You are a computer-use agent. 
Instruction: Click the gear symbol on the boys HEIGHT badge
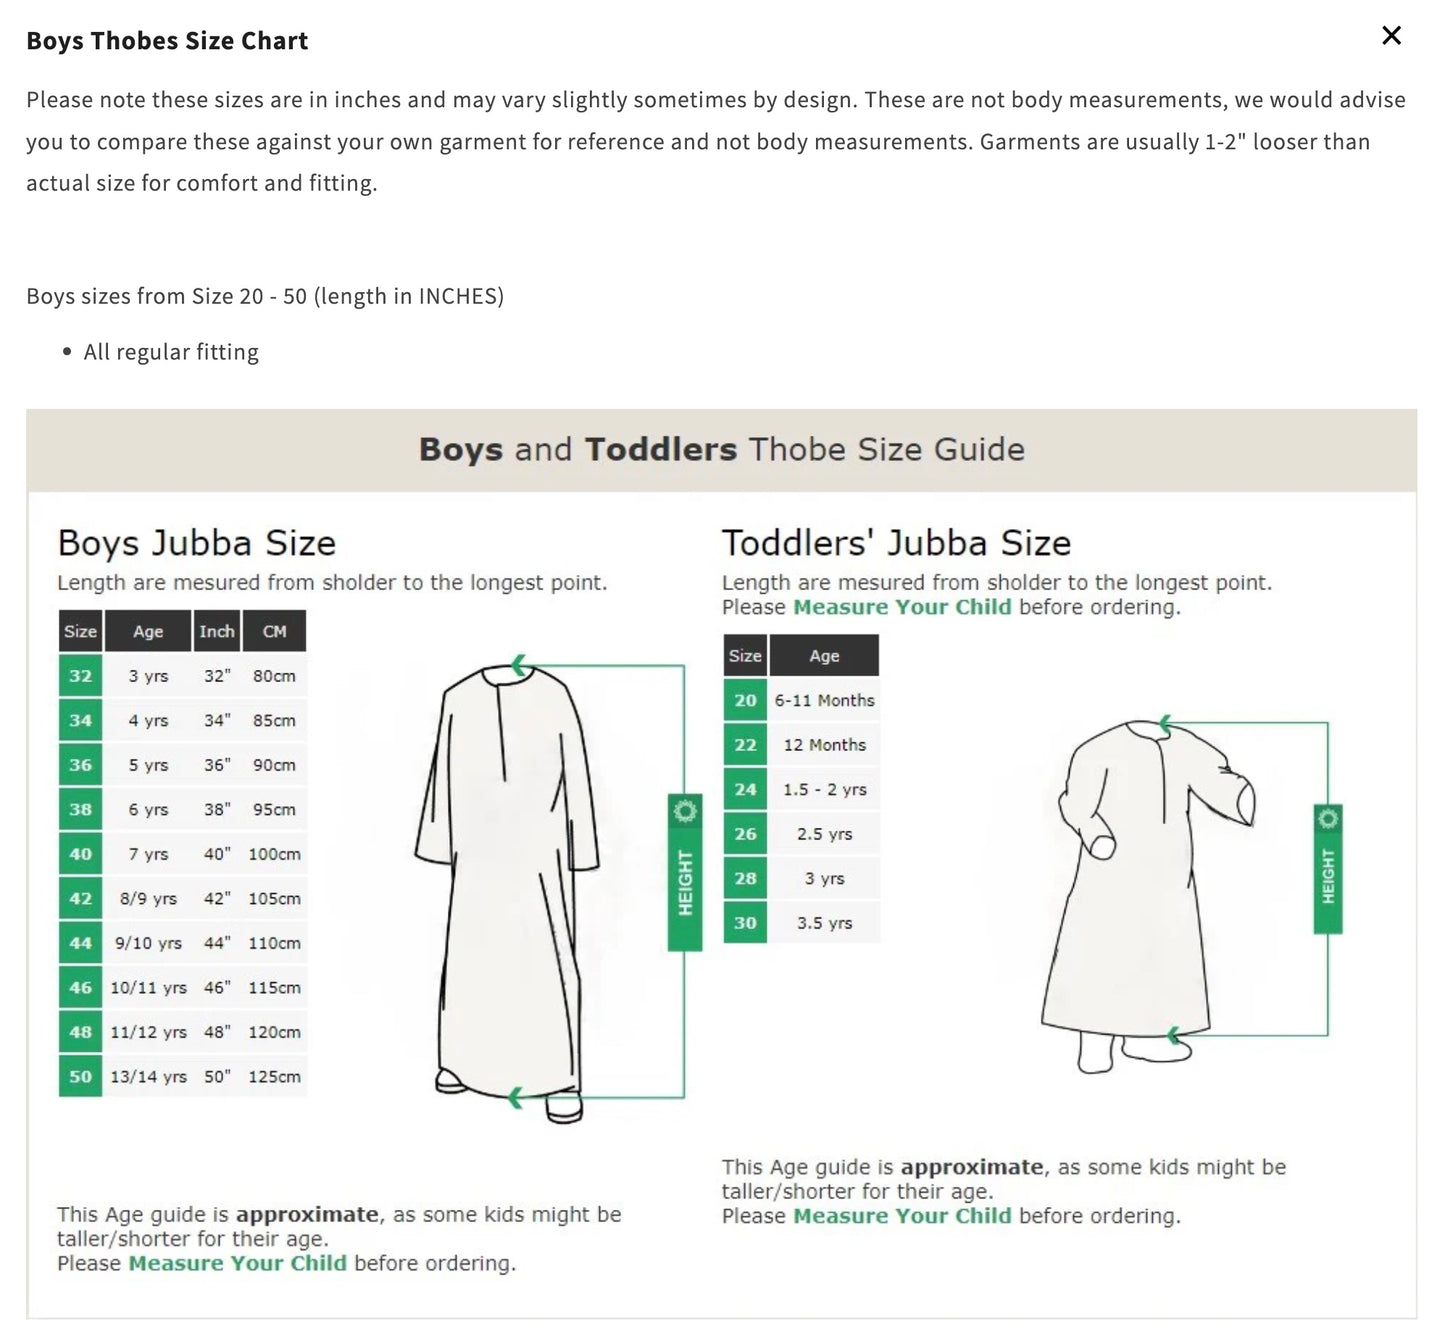point(685,812)
